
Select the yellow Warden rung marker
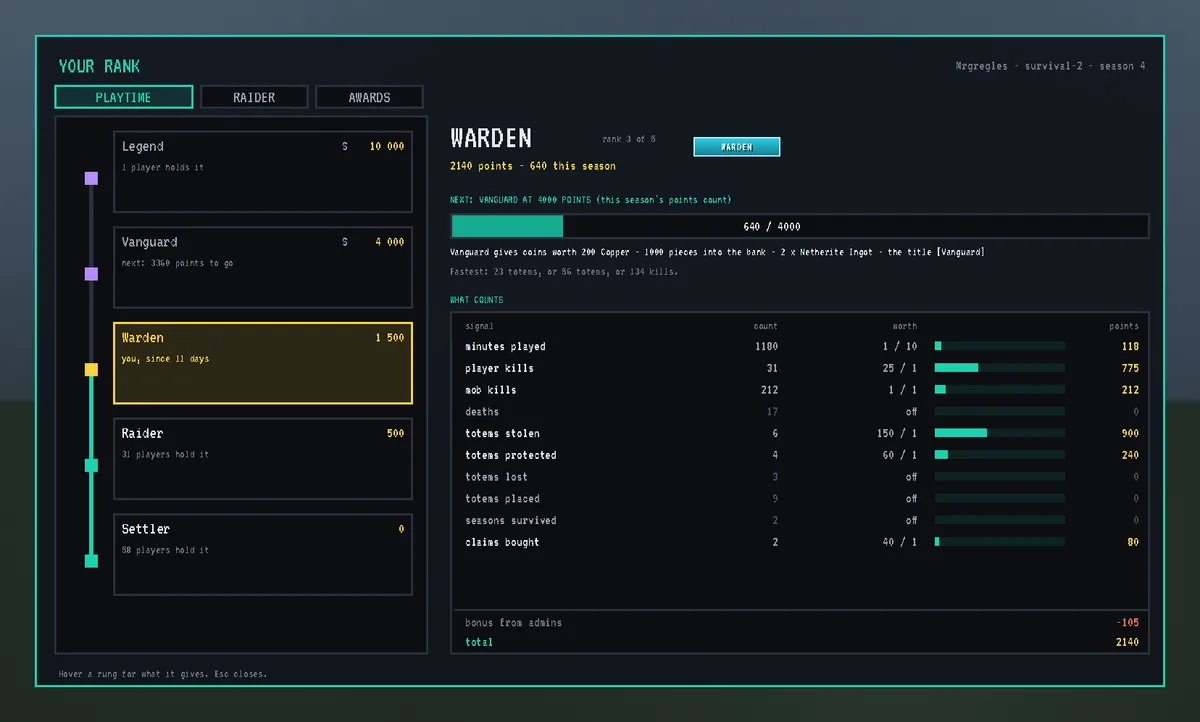pos(91,369)
